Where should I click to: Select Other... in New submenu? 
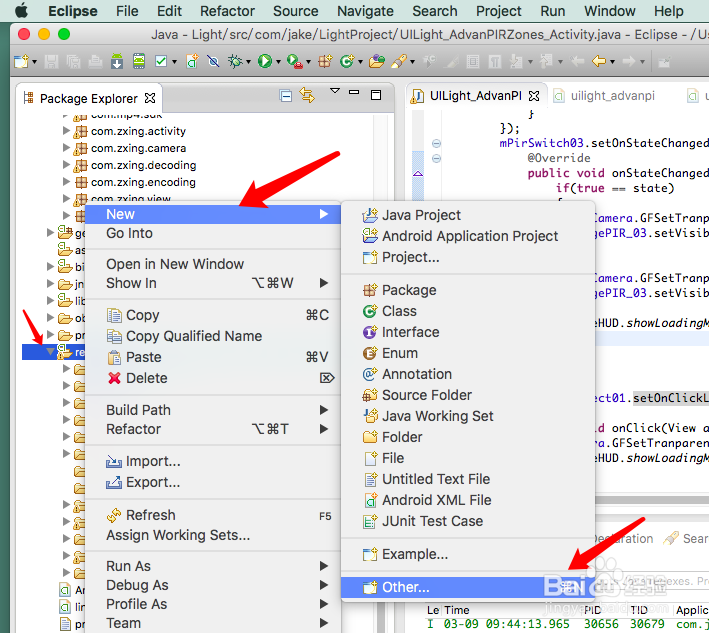click(468, 587)
